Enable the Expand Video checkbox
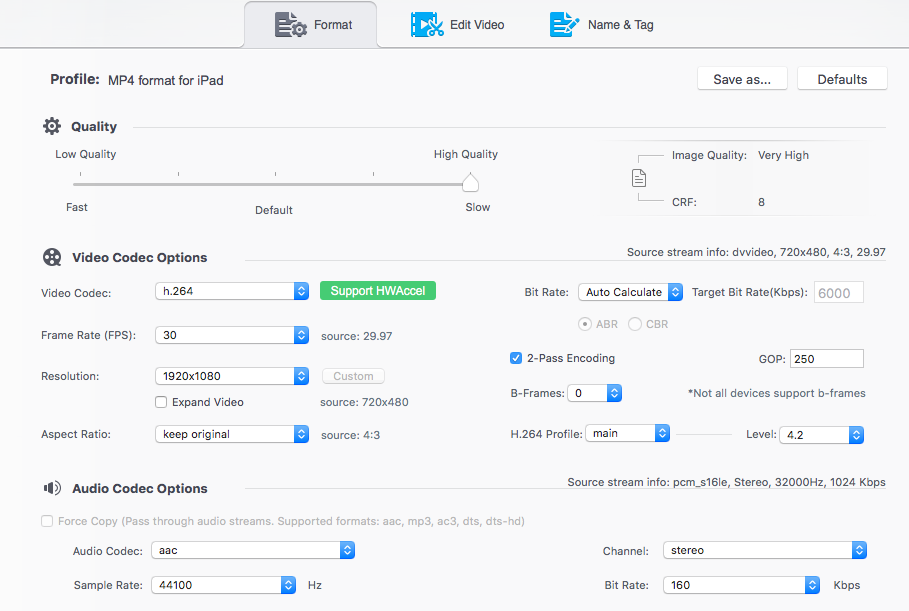This screenshot has width=909, height=611. pyautogui.click(x=161, y=402)
